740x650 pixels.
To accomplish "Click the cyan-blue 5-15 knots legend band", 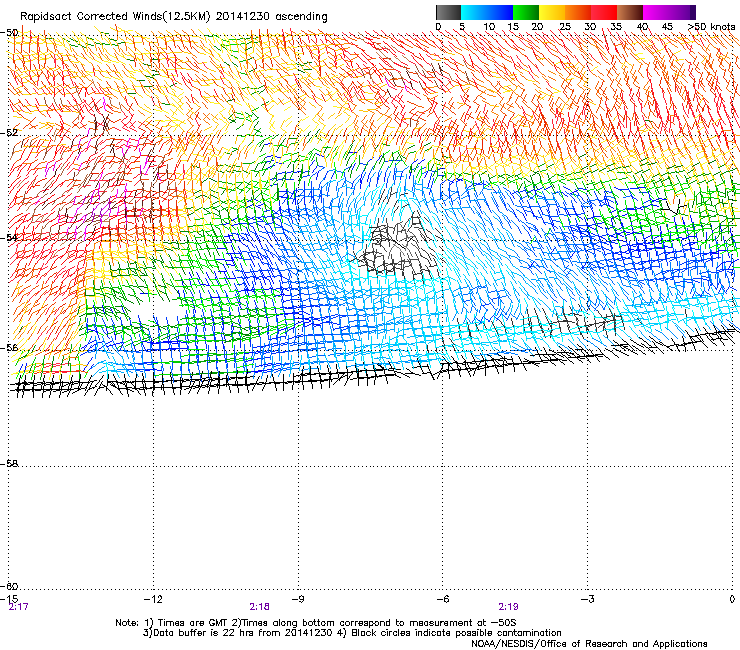I will pyautogui.click(x=487, y=12).
